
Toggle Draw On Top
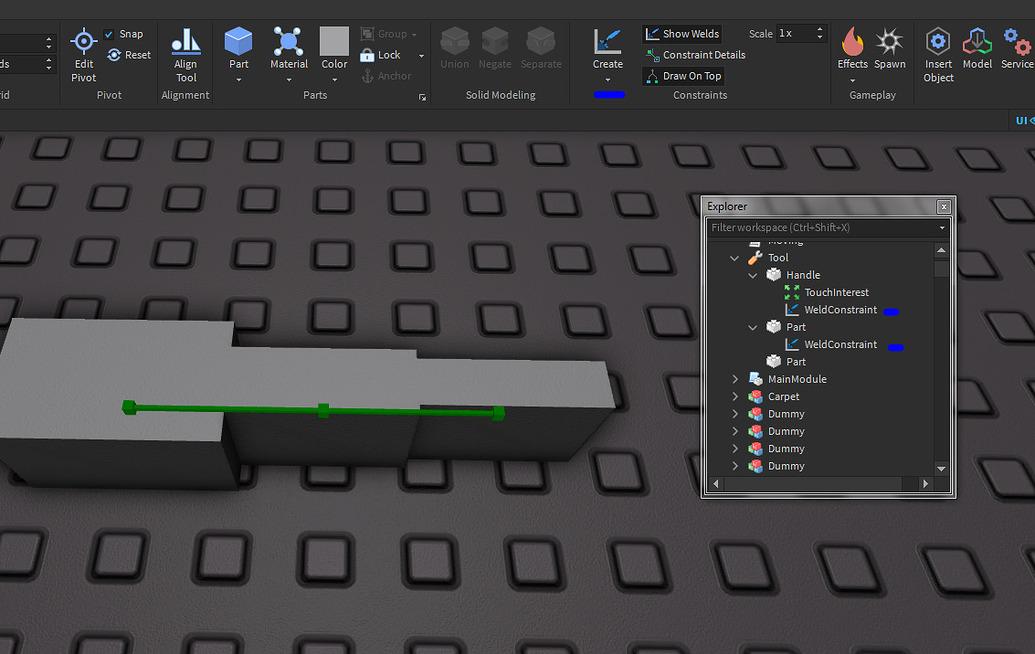click(683, 76)
